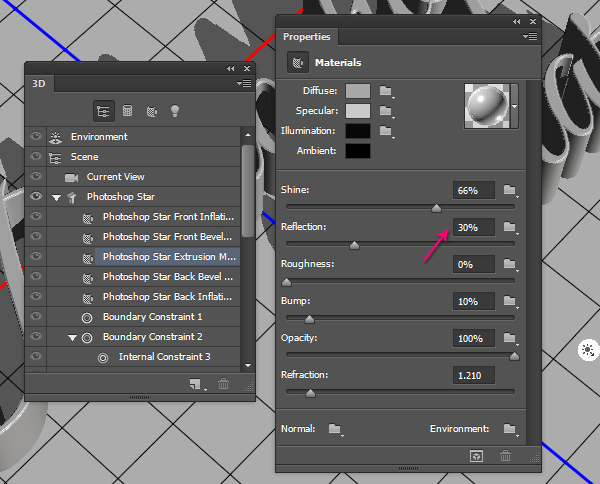This screenshot has height=484, width=600.
Task: Select the 3D panel tab
Action: (x=39, y=84)
